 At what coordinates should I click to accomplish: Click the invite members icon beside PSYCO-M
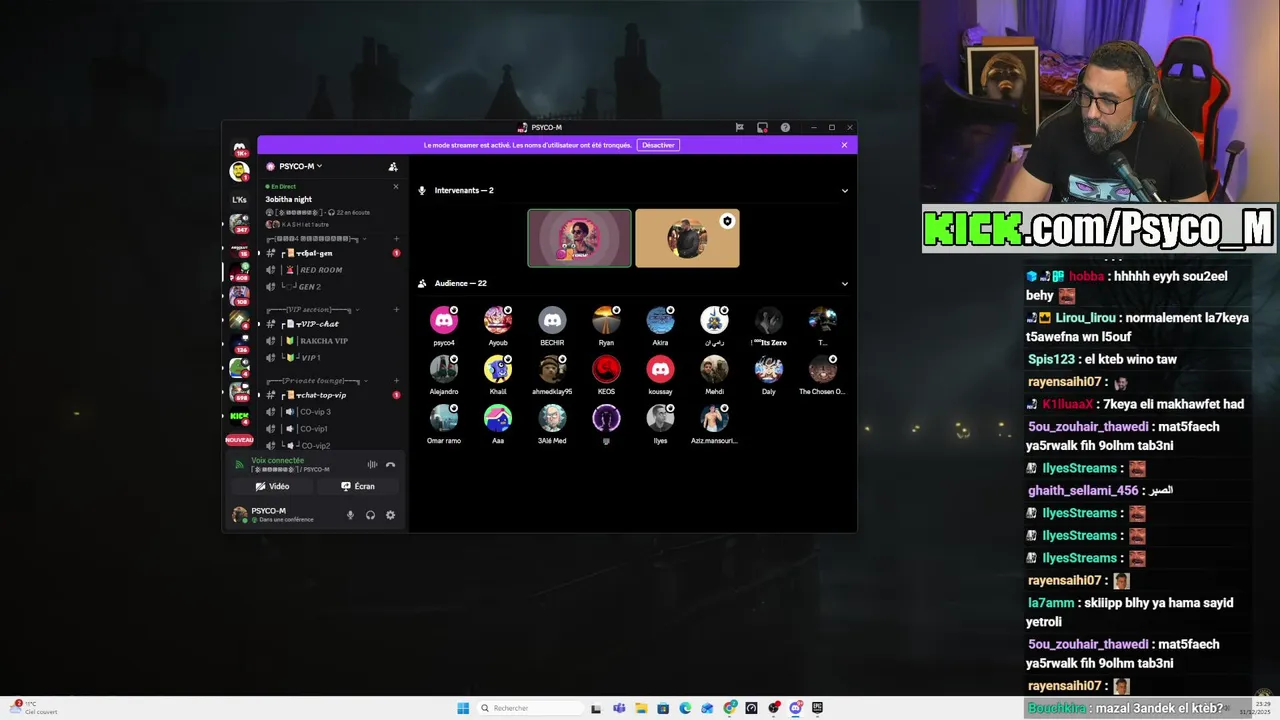click(393, 166)
